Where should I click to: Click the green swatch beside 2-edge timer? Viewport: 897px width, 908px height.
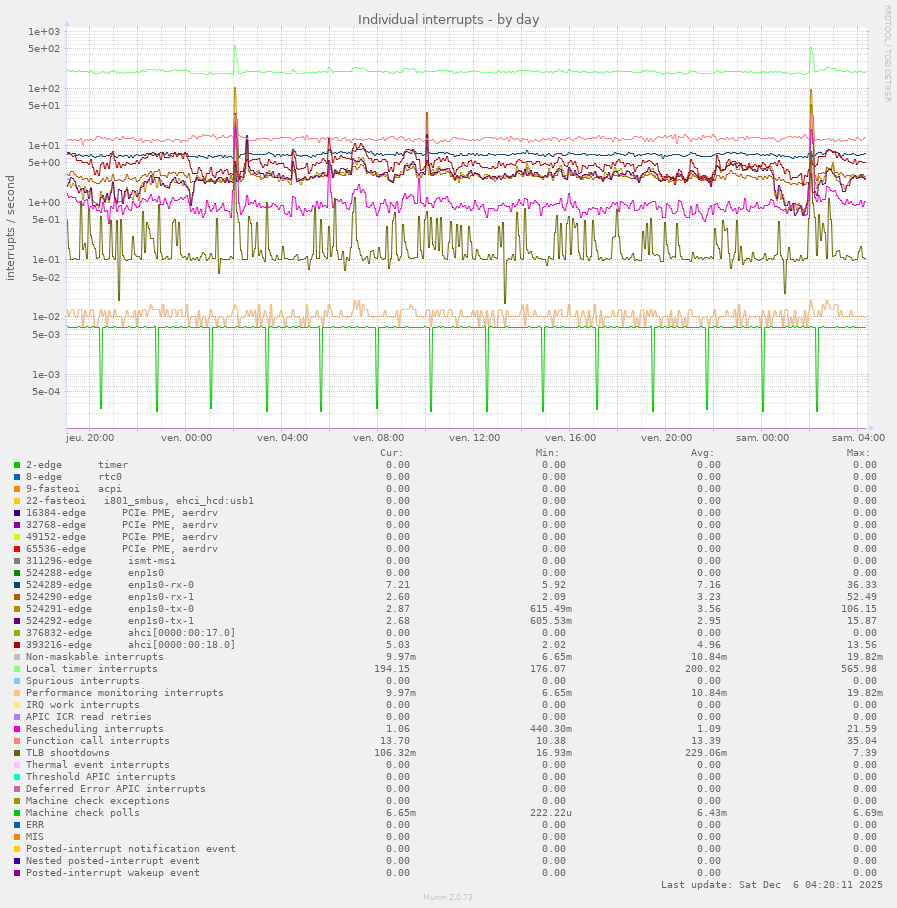click(17, 465)
